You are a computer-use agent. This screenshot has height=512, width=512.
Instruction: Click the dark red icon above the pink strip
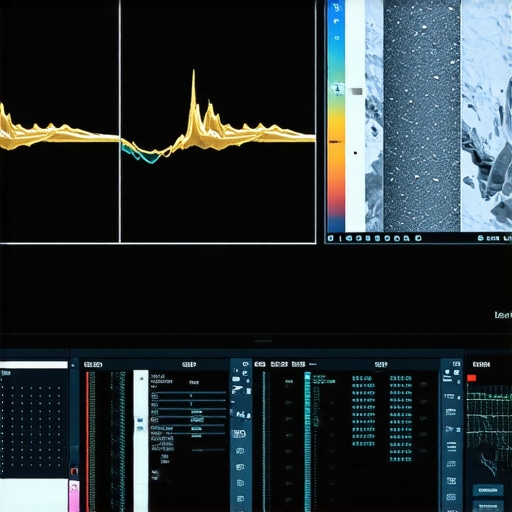coord(74,471)
